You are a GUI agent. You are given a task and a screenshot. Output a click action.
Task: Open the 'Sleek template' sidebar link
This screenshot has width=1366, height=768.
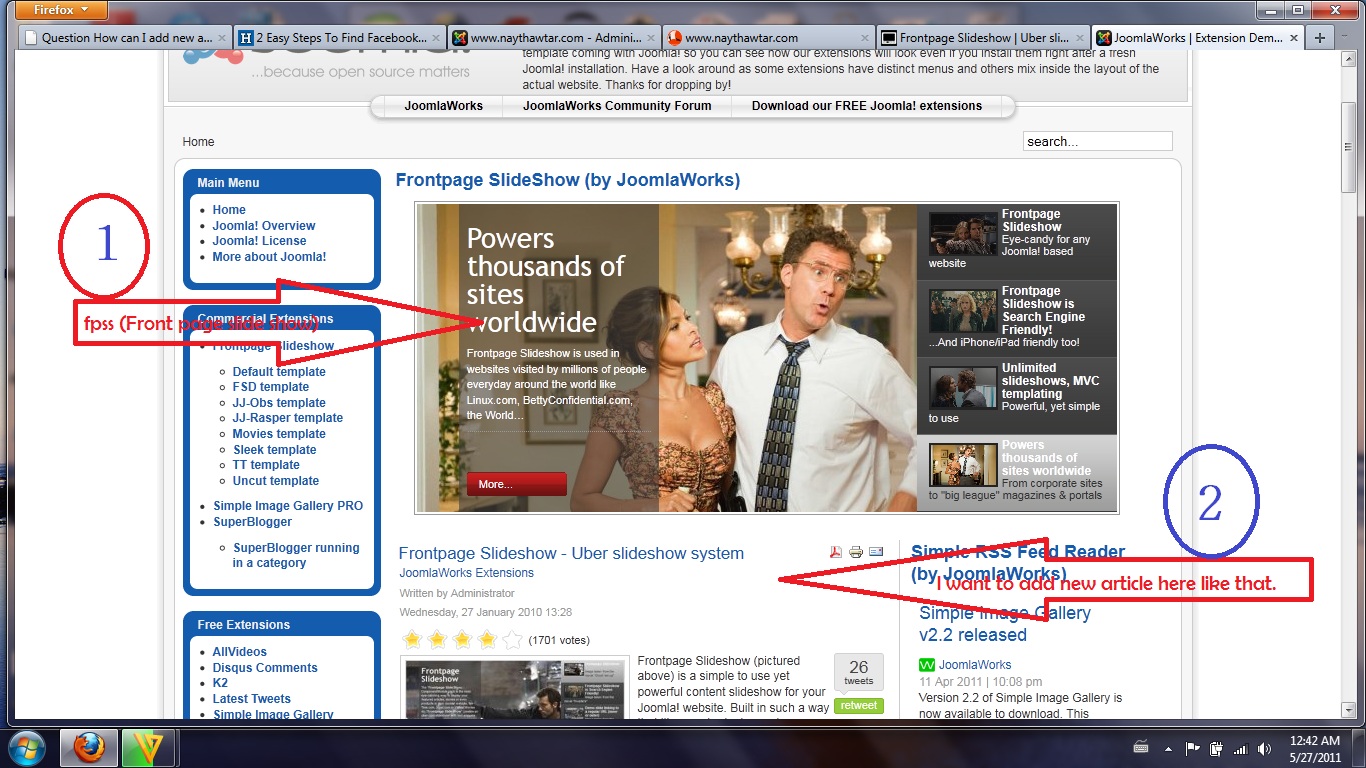[274, 450]
